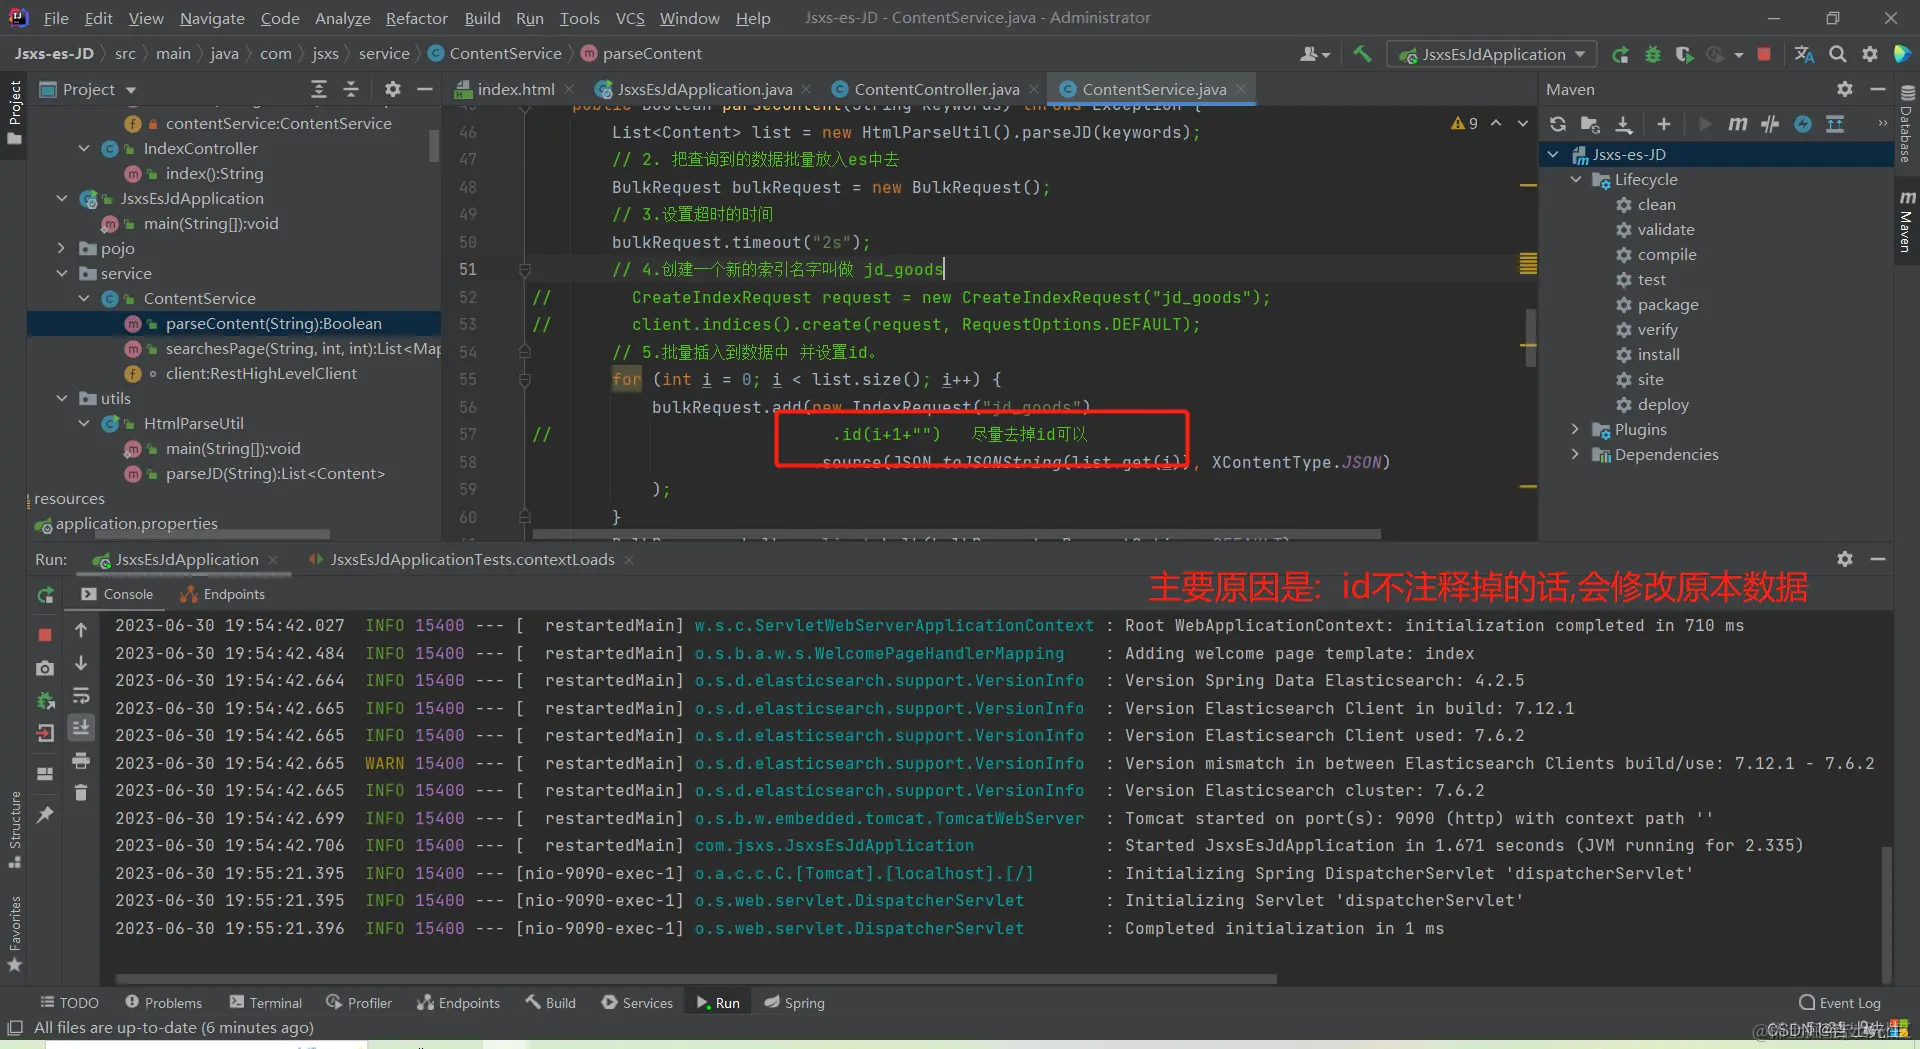Collapse all in the Project panel

coord(351,89)
